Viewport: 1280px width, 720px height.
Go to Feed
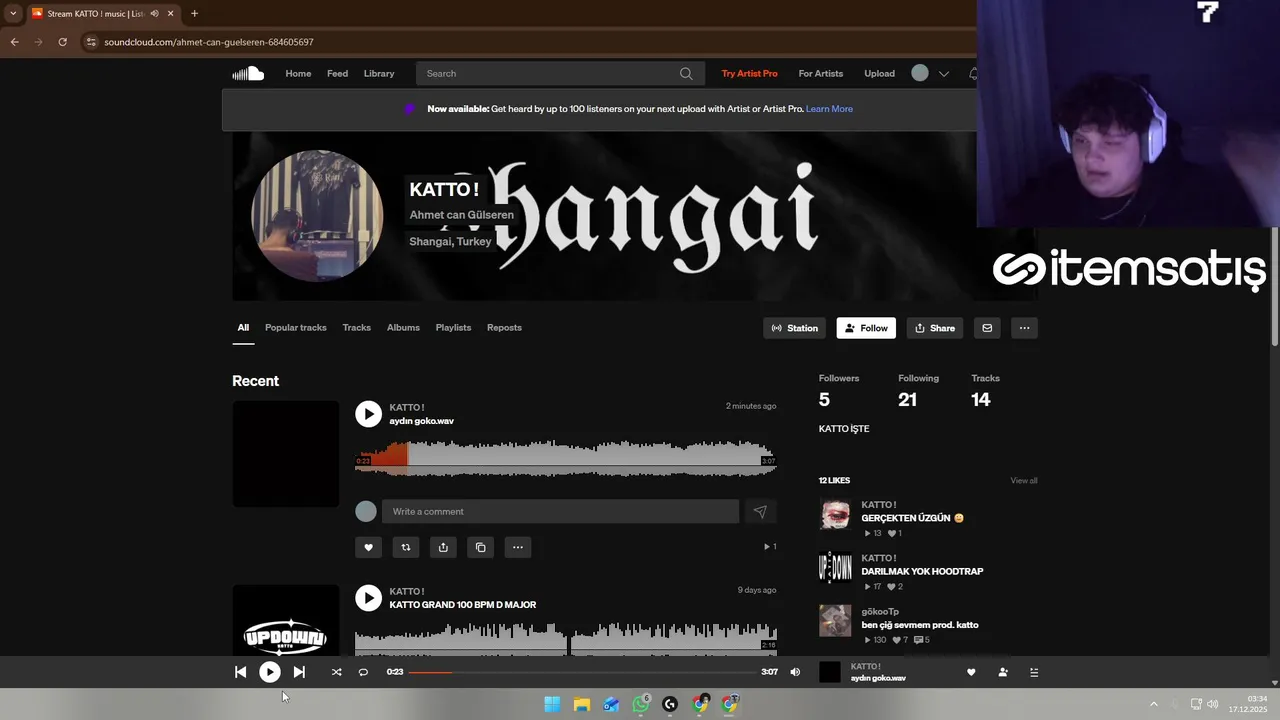(x=337, y=73)
